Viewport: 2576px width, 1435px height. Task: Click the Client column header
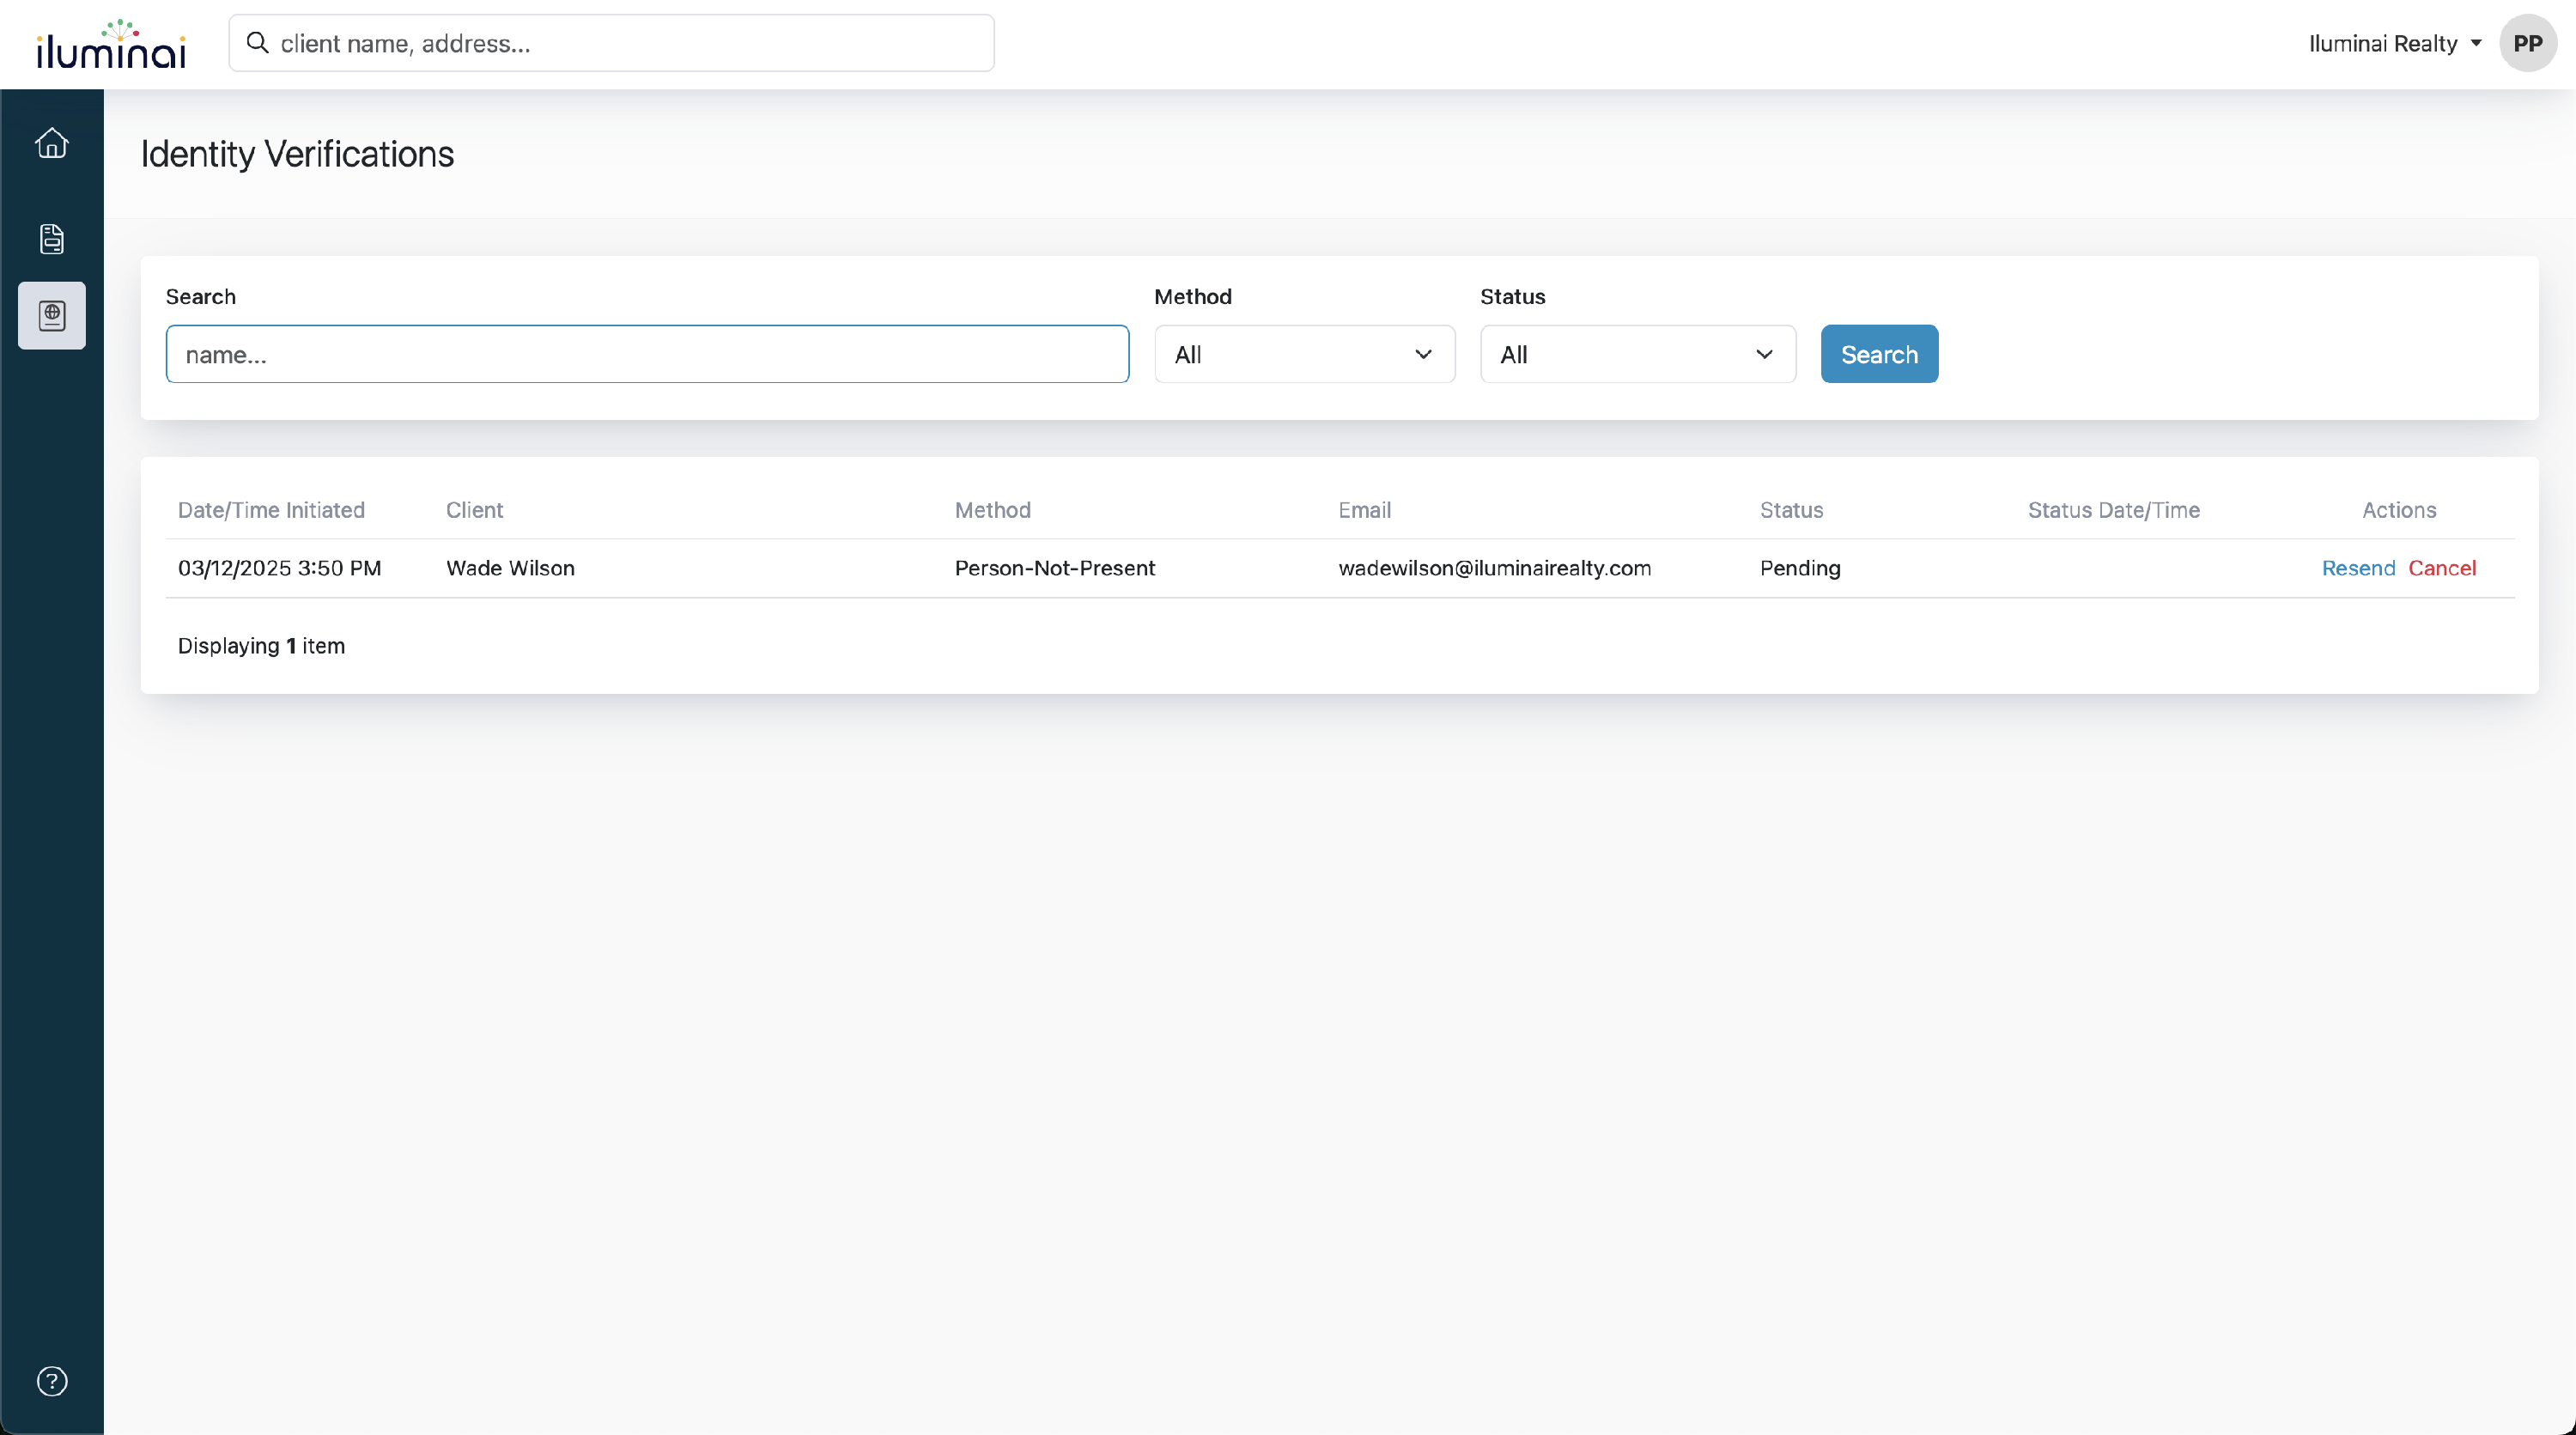coord(474,510)
